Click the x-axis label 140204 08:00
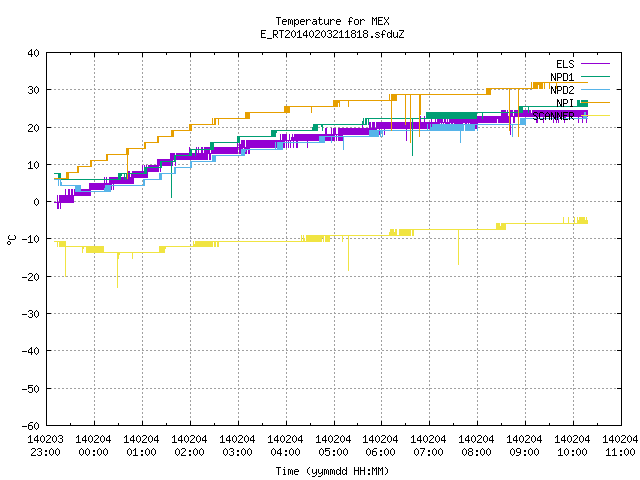Screen dimensions: 640x480 click(x=476, y=446)
